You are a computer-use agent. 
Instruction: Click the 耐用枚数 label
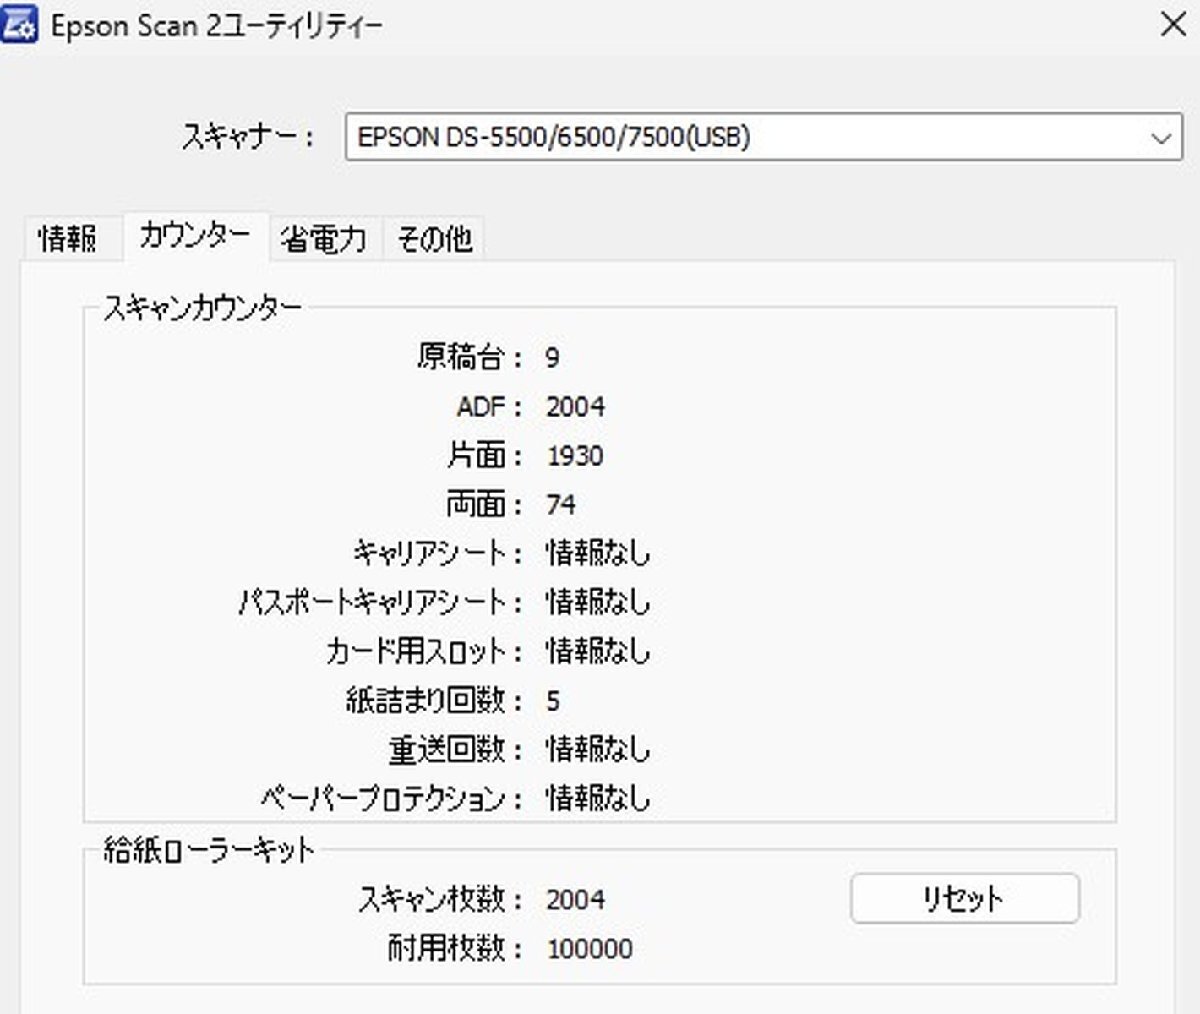(455, 948)
